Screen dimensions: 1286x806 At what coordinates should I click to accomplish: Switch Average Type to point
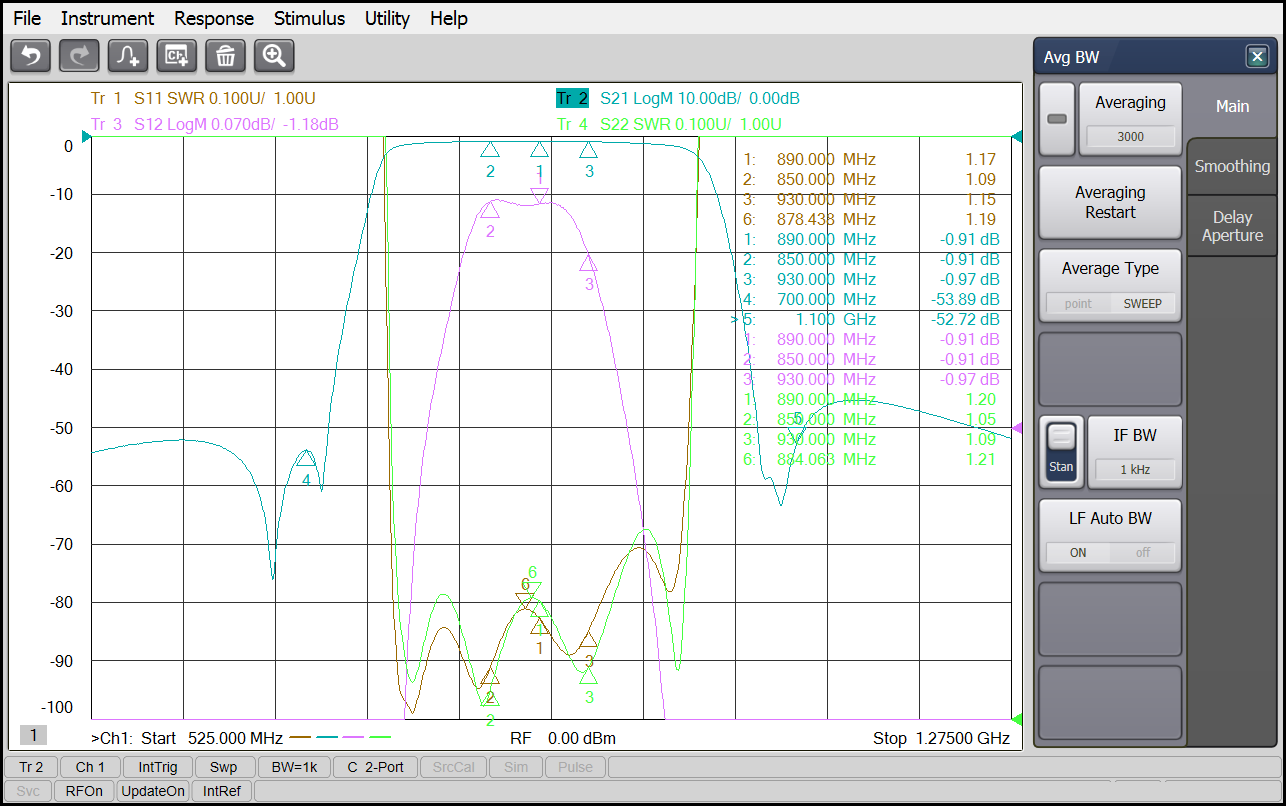[1078, 303]
